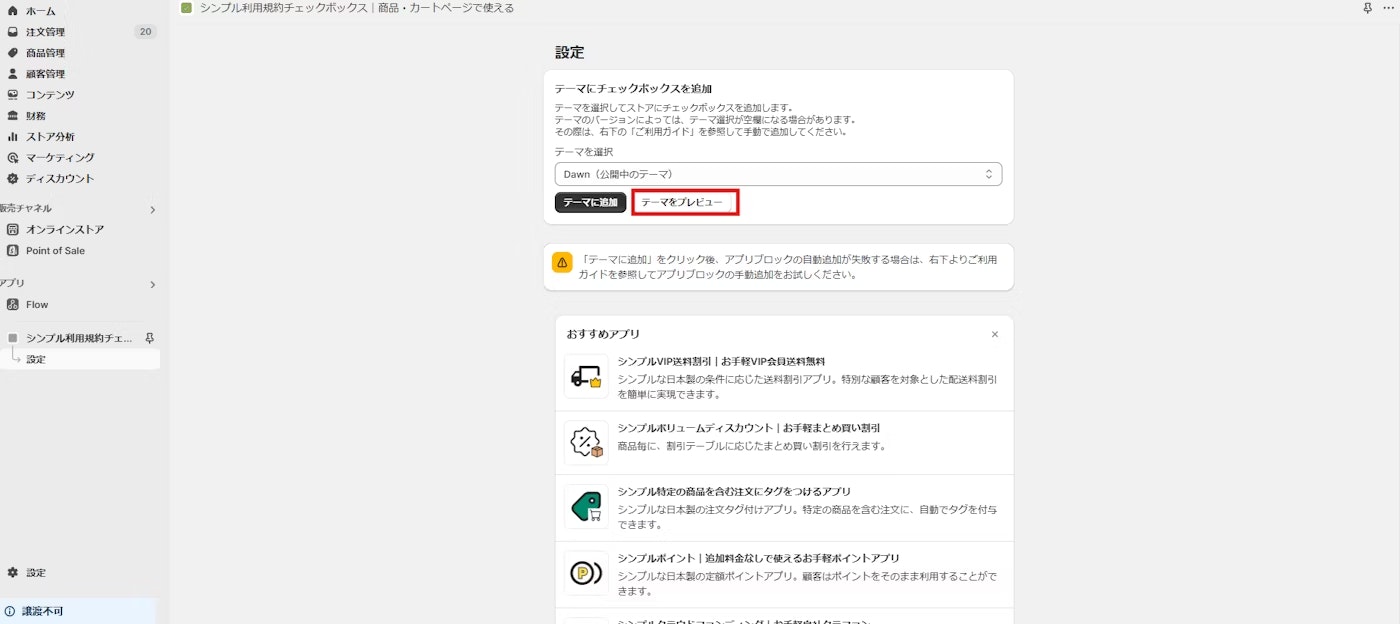Viewport: 1400px width, 624px height.
Task: Open マーケティング via its megaphone icon
Action: (15, 157)
